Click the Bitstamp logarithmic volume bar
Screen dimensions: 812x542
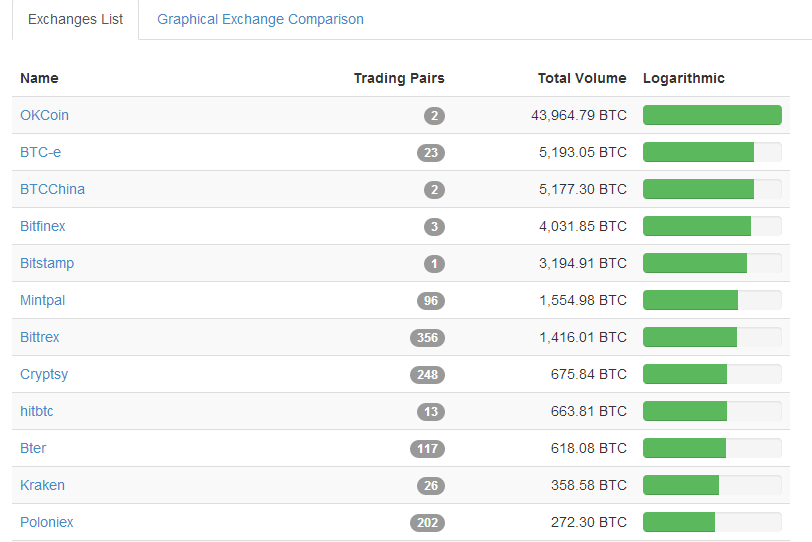(712, 263)
